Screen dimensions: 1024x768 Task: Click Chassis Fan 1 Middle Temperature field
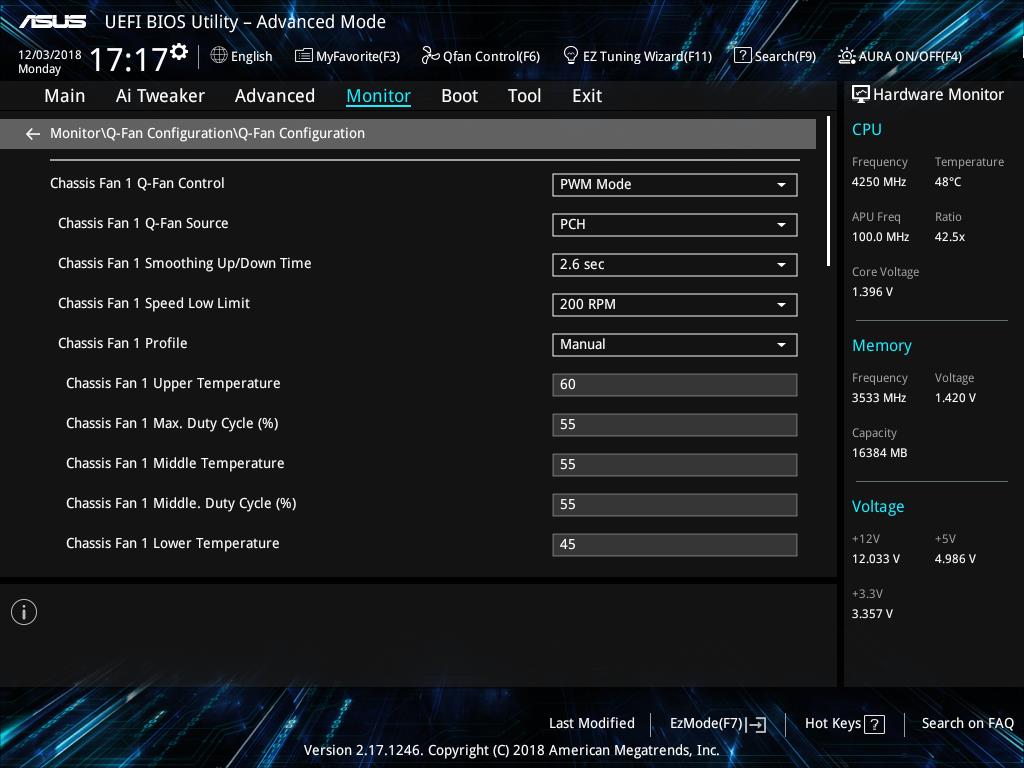point(675,464)
